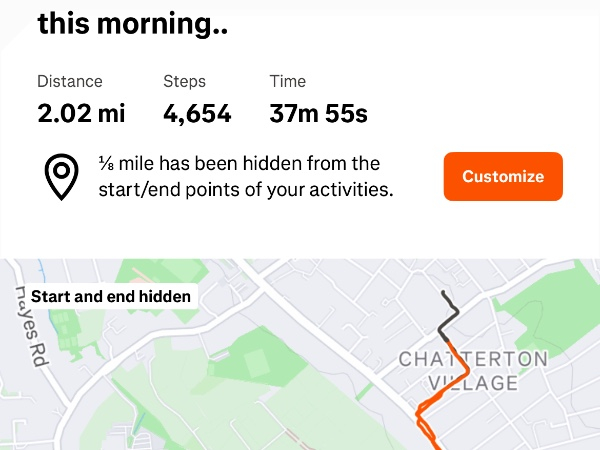Screen dimensions: 600x450
Task: Tap the hidden mileage privacy notice text
Action: [x=245, y=176]
